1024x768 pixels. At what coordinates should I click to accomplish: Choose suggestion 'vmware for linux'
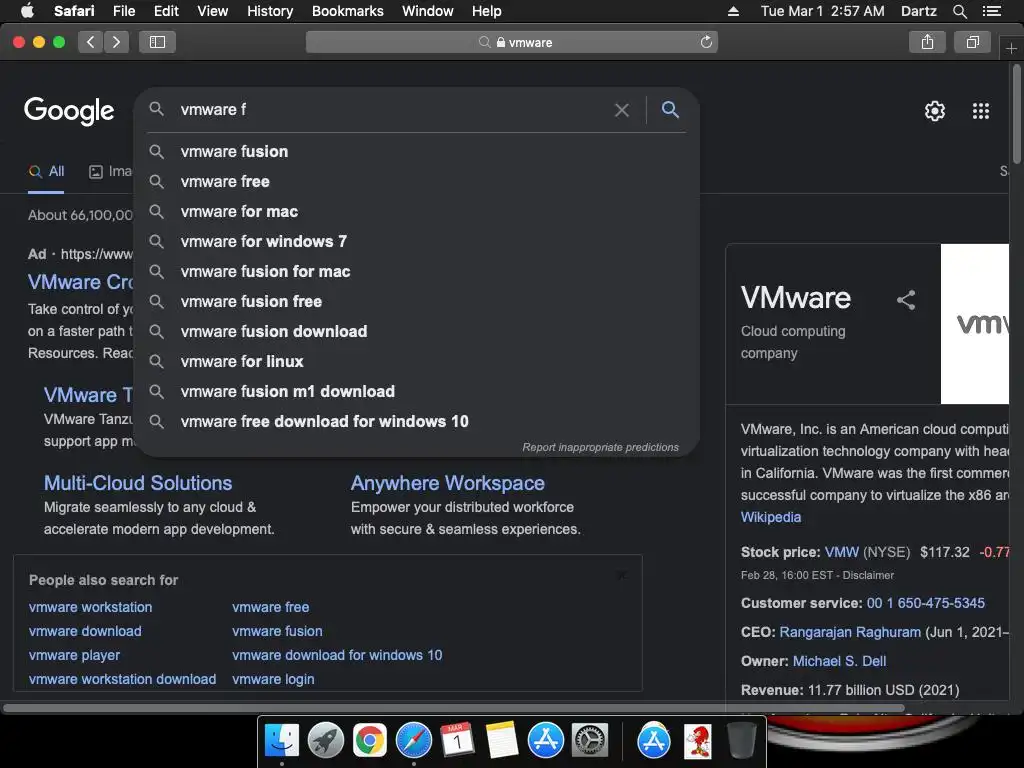tap(416, 362)
